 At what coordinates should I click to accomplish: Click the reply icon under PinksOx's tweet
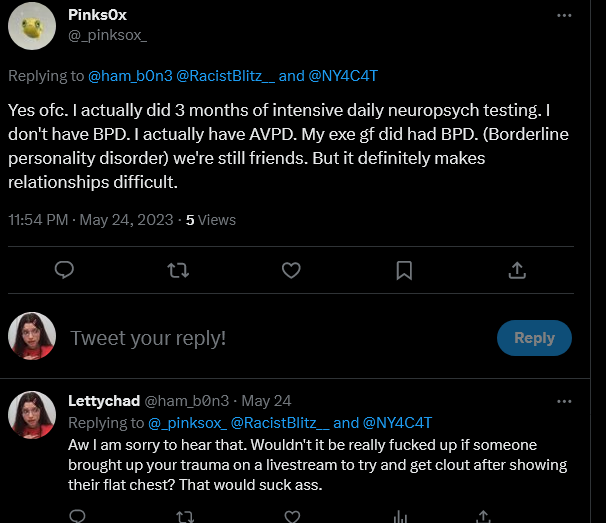click(64, 270)
